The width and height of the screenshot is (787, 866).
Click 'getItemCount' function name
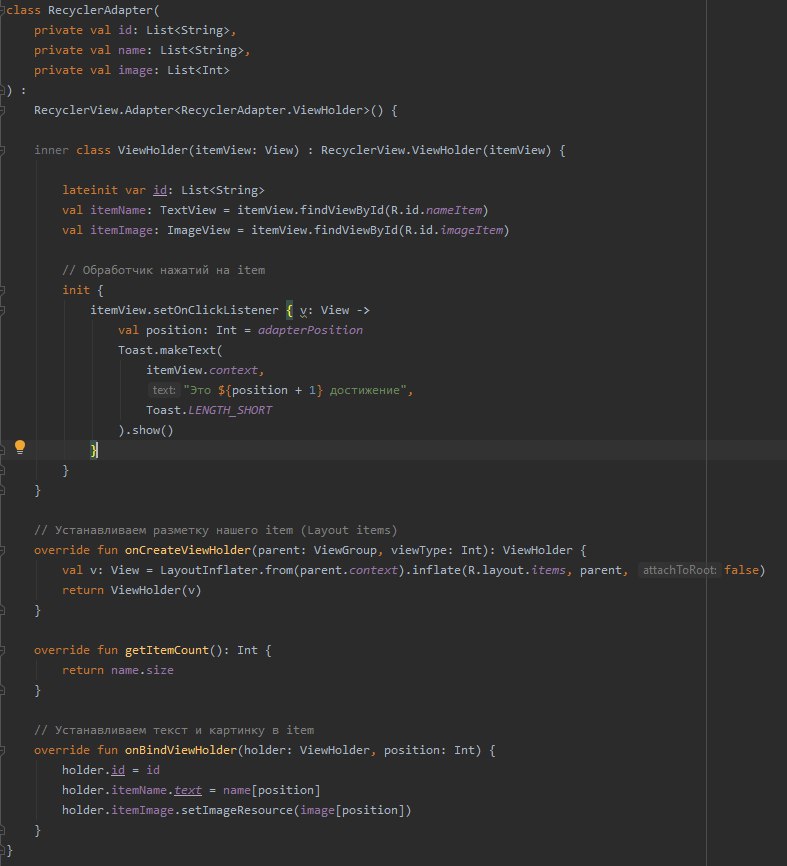pyautogui.click(x=167, y=650)
